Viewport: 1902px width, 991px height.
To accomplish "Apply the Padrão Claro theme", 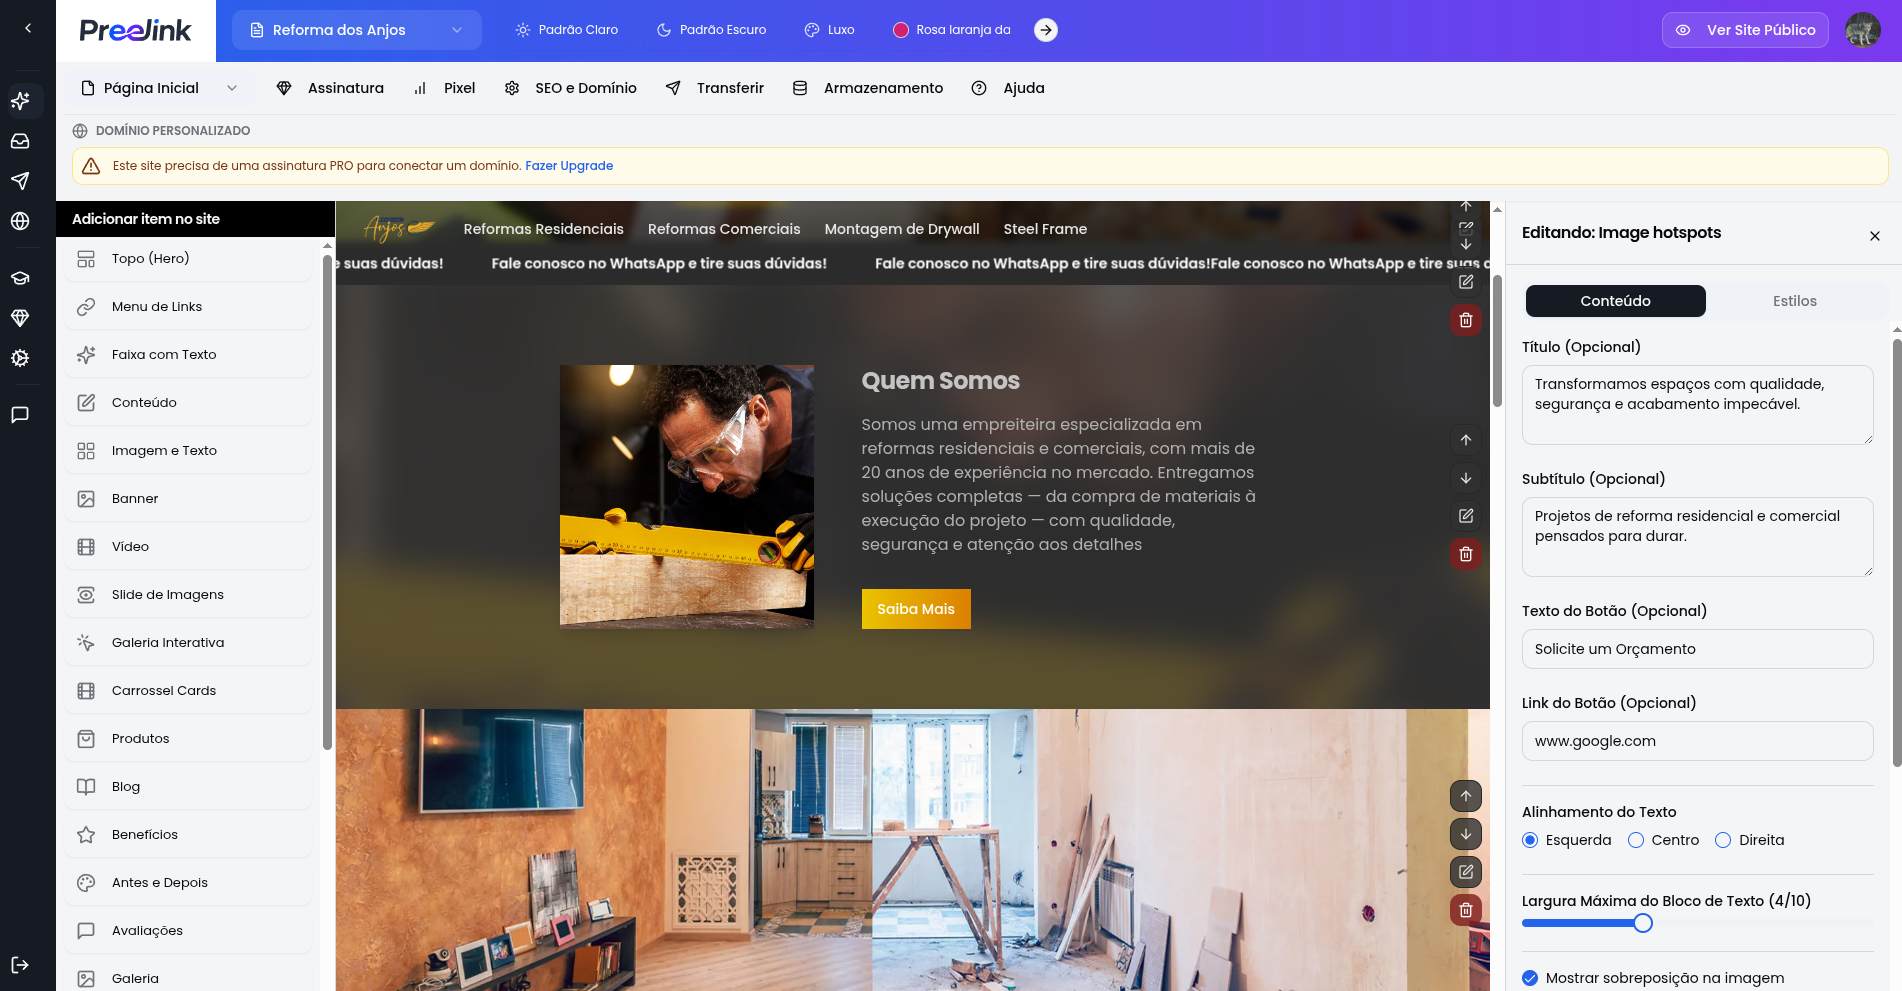I will point(567,30).
